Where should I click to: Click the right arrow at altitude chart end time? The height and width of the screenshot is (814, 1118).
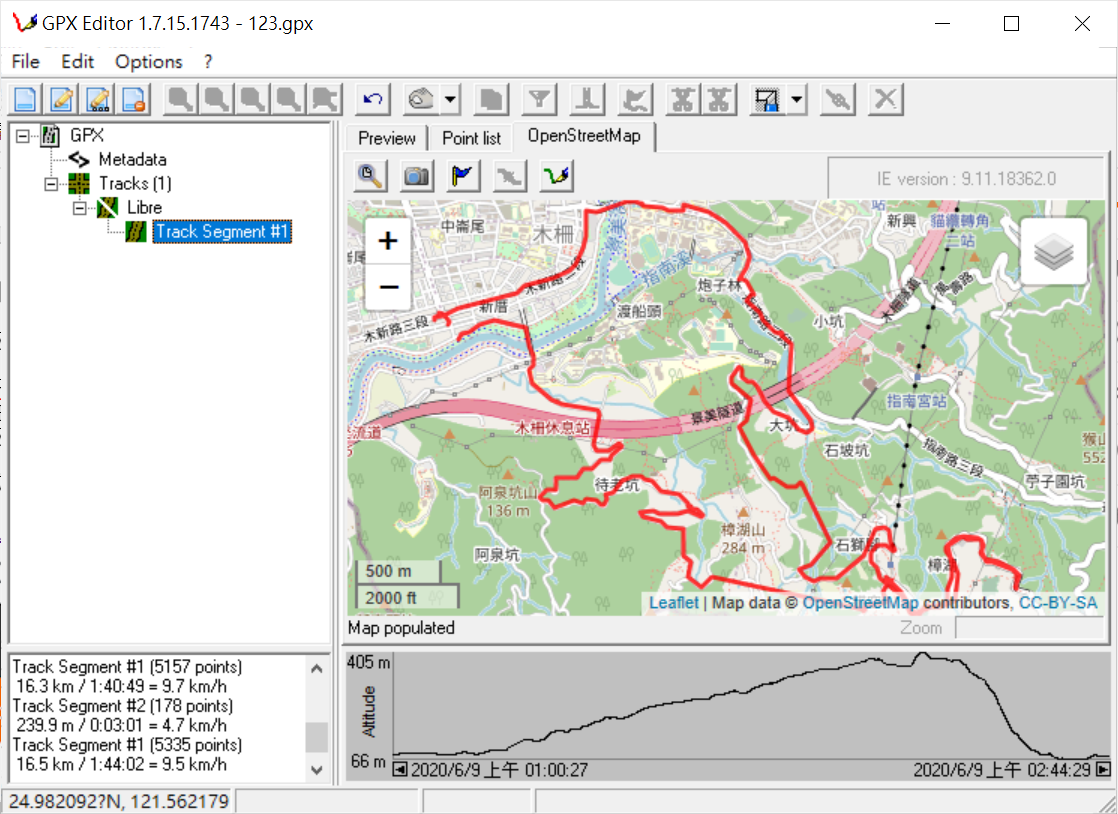(1104, 770)
